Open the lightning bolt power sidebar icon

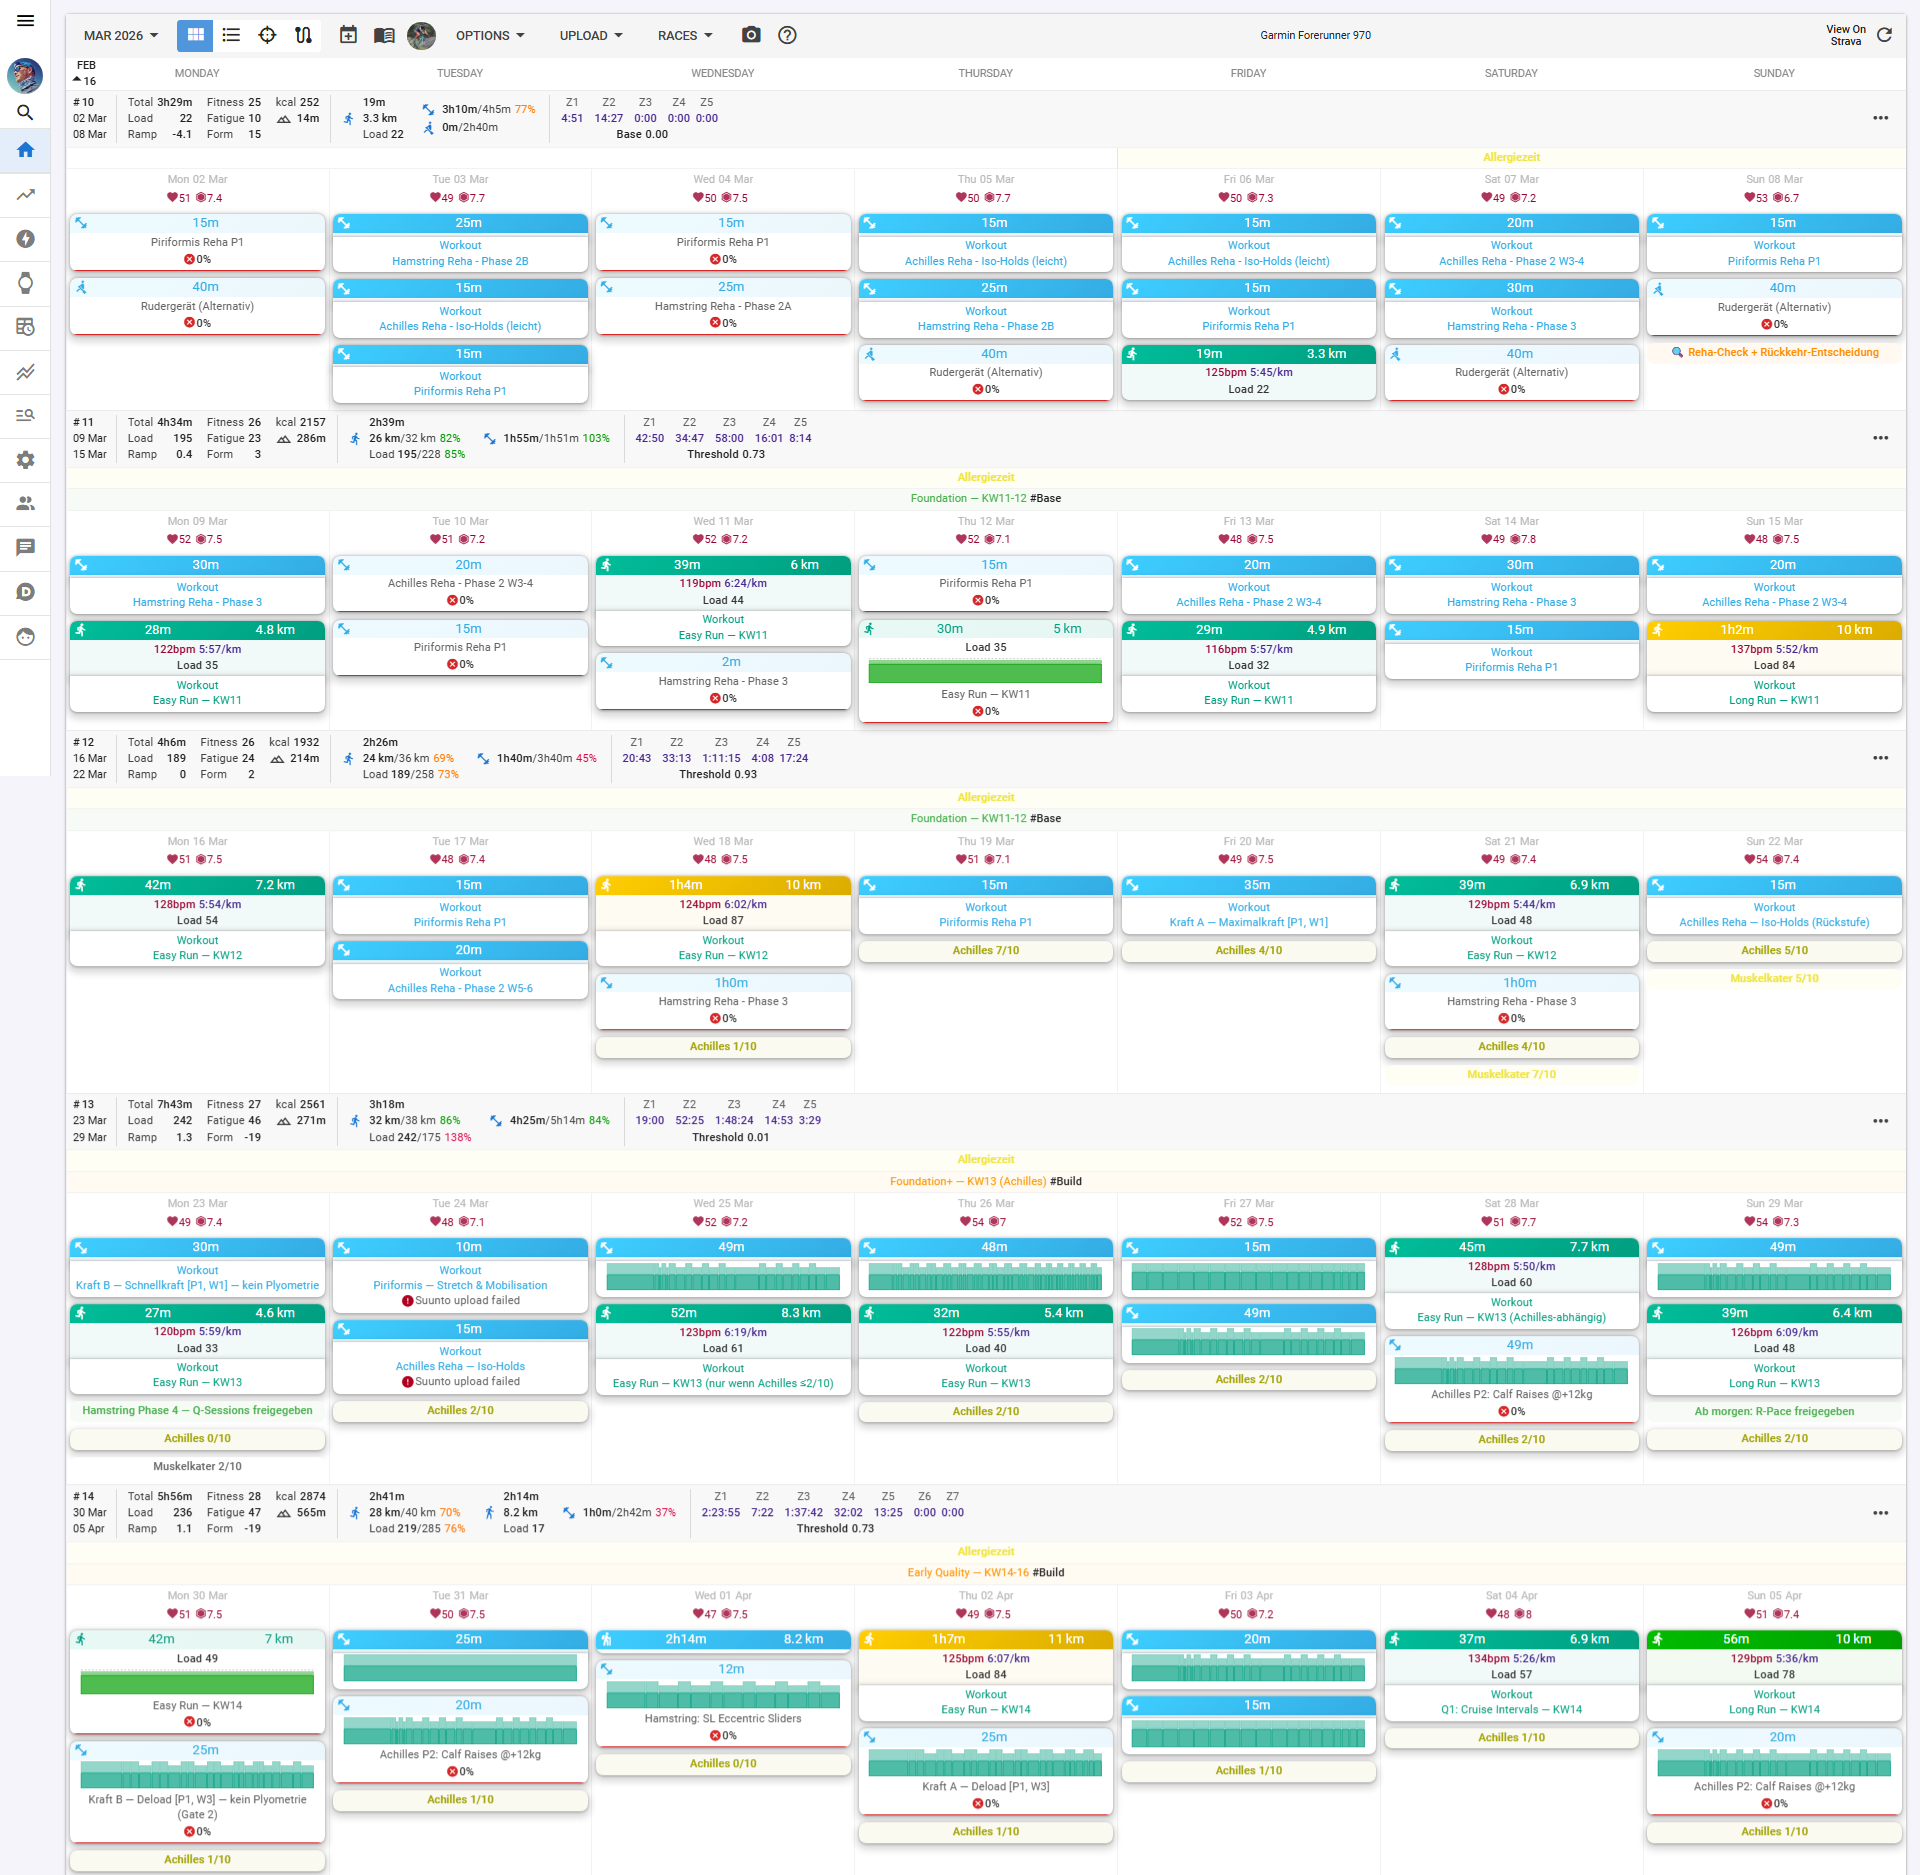tap(25, 239)
